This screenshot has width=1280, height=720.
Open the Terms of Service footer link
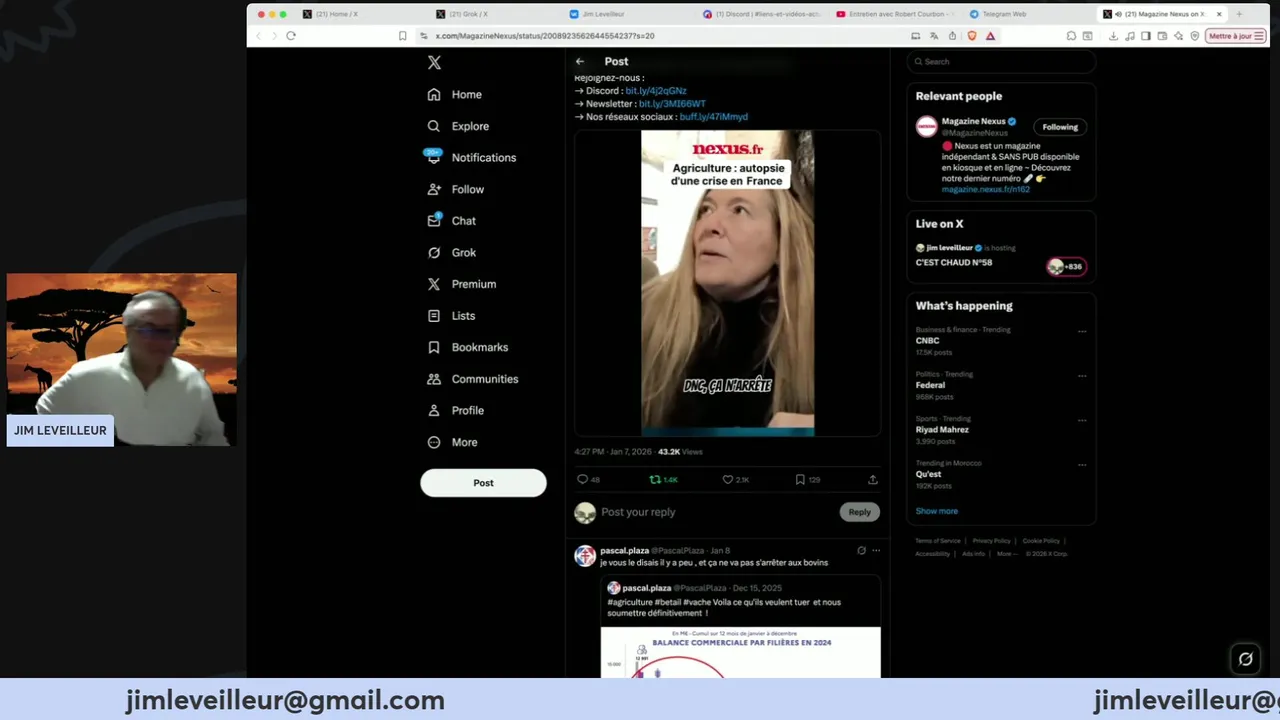point(938,541)
